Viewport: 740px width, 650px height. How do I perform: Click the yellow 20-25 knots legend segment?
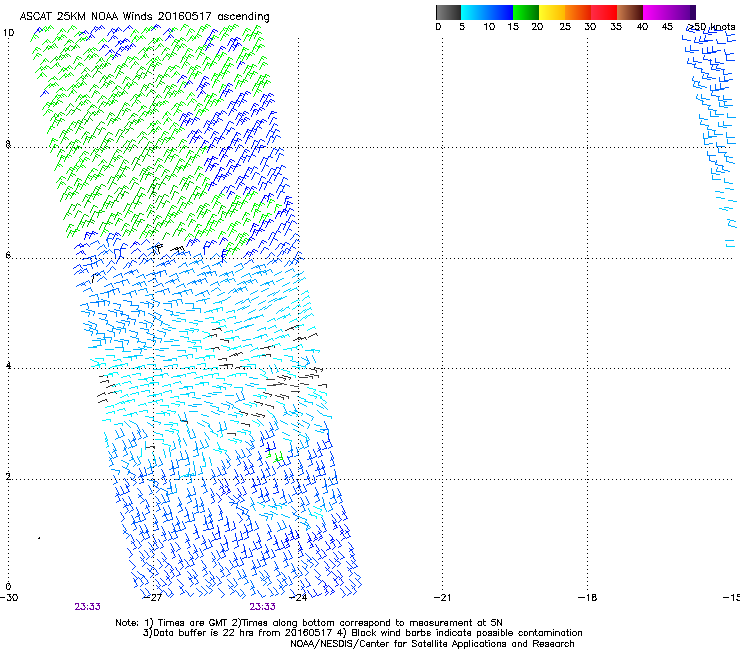pyautogui.click(x=552, y=12)
